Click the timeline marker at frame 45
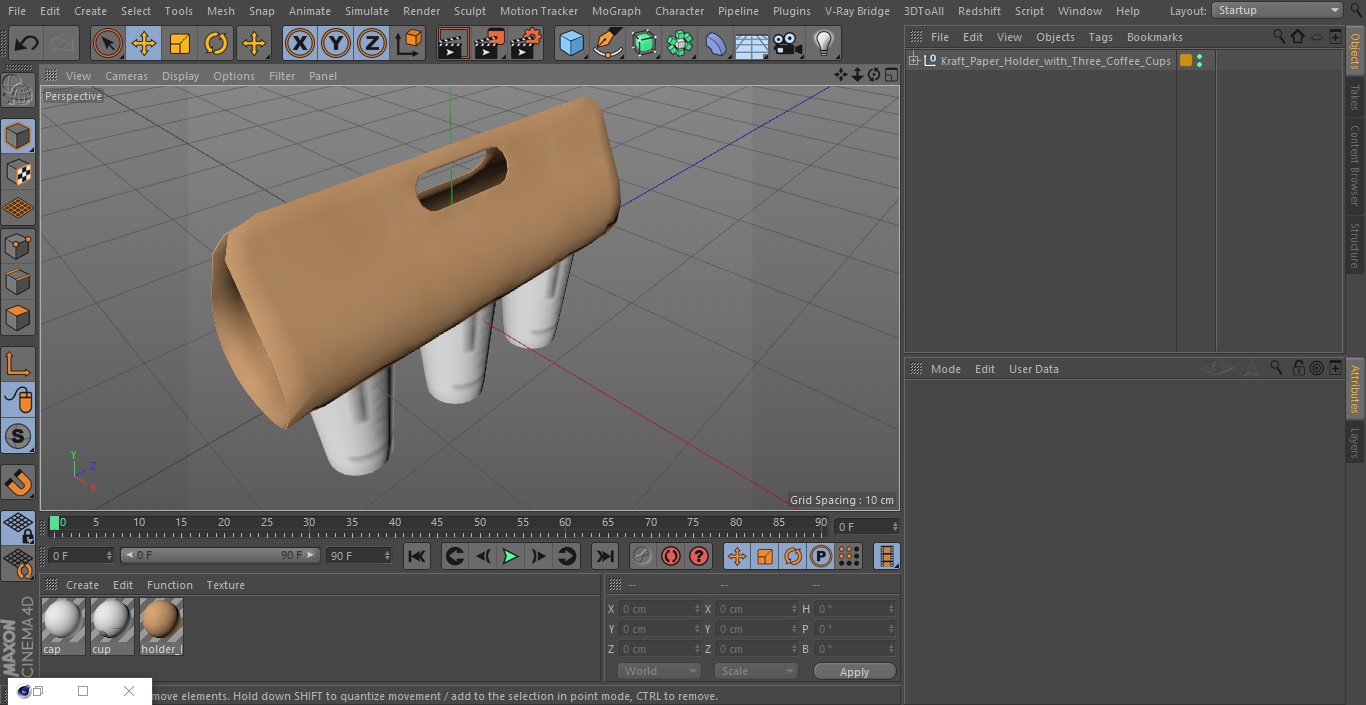 click(x=437, y=523)
